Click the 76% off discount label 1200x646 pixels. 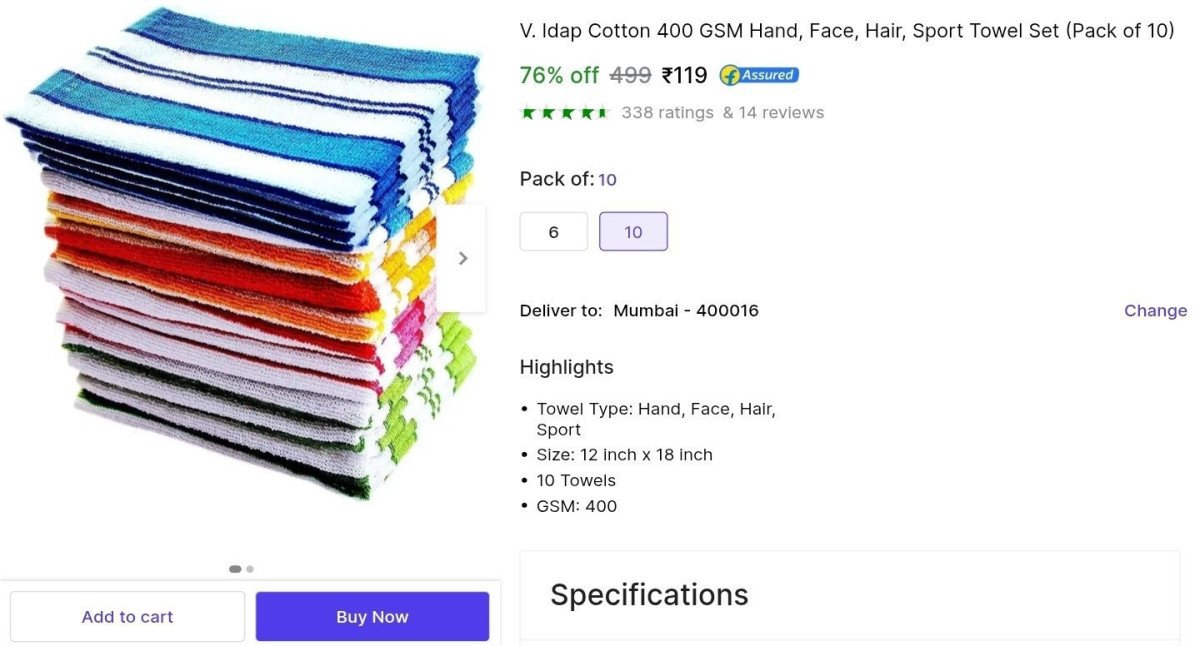559,75
